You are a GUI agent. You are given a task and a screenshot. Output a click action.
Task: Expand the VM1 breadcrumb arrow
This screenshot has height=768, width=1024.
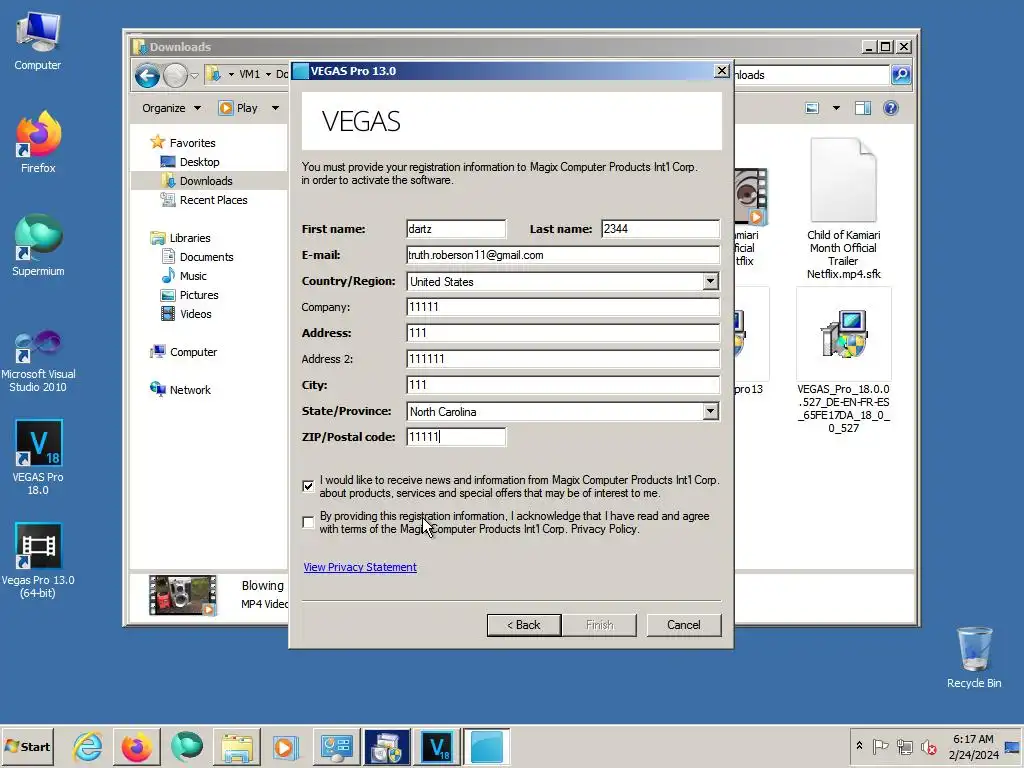(x=268, y=74)
